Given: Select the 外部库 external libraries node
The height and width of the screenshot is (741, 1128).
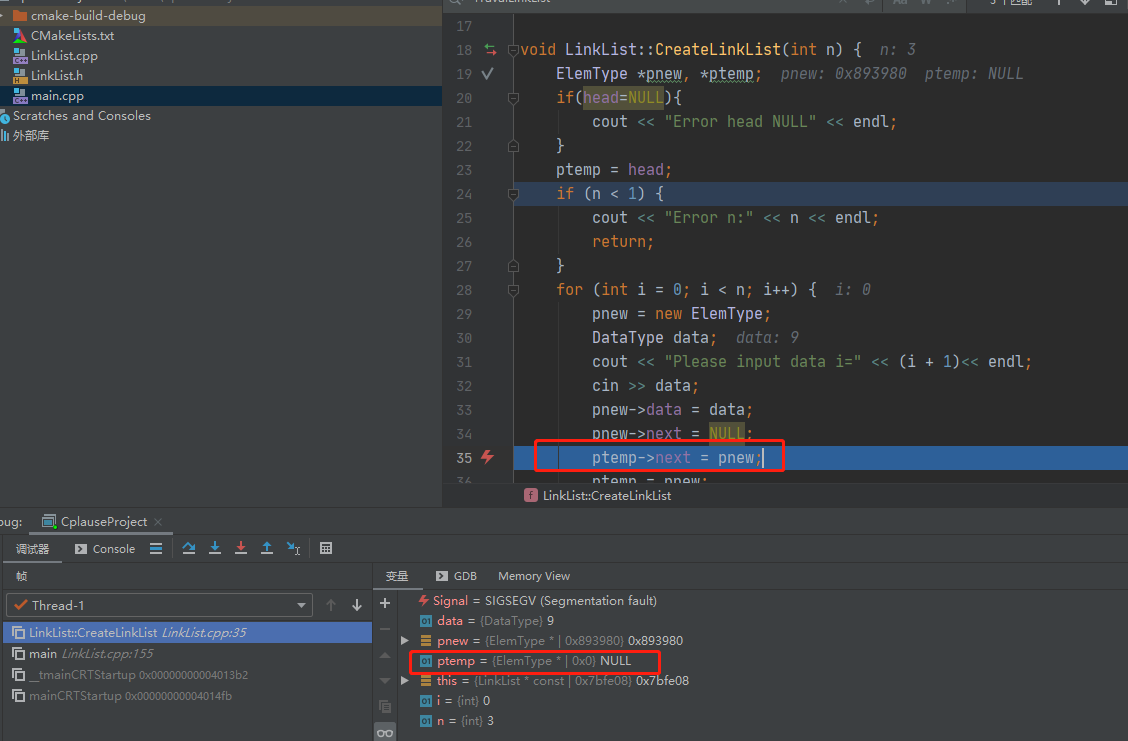Looking at the screenshot, I should pos(30,135).
